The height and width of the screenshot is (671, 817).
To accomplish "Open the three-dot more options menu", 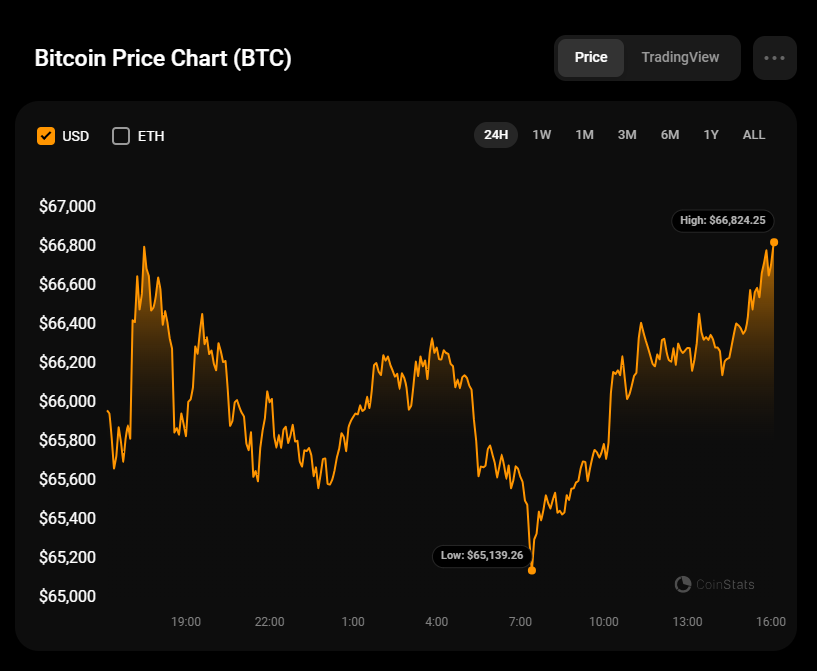I will point(774,58).
